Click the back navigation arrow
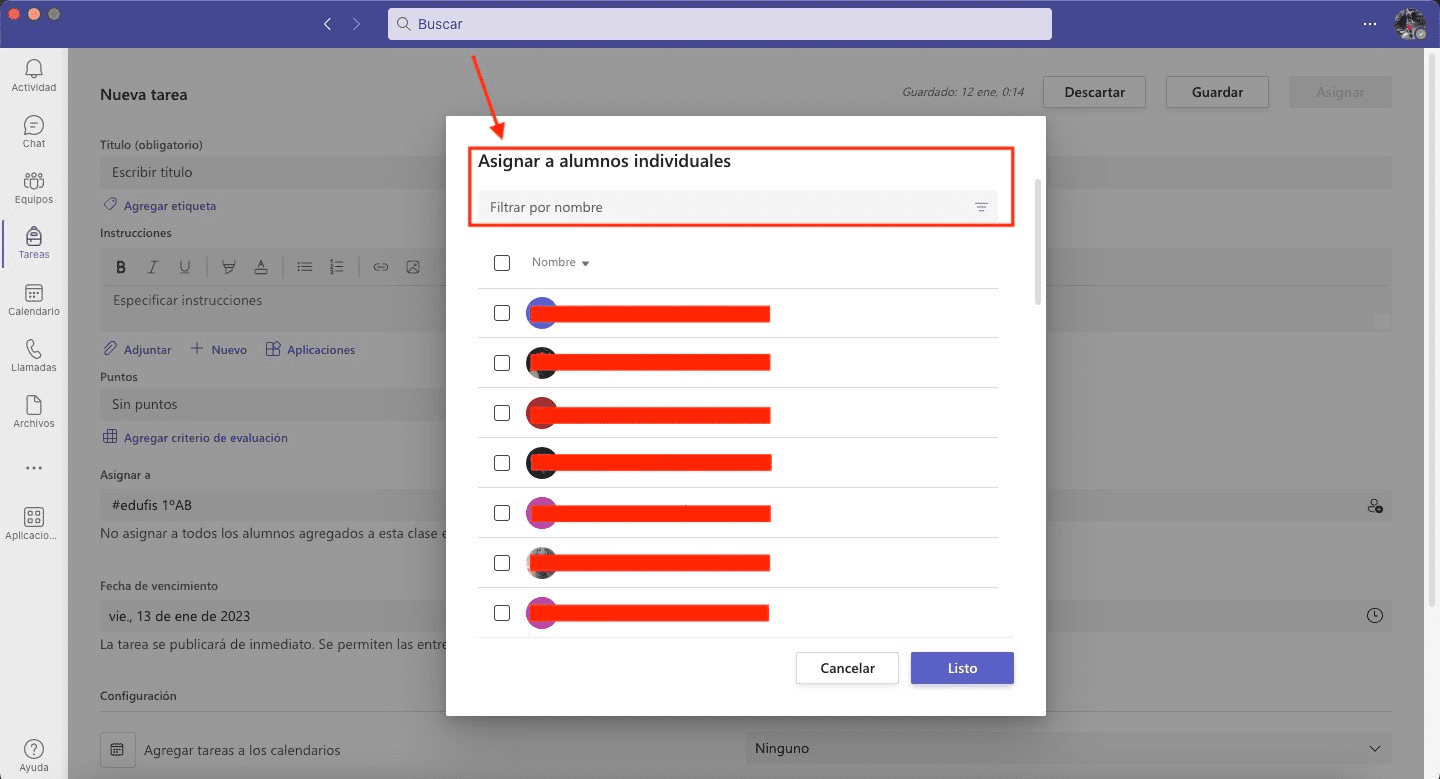This screenshot has width=1440, height=779. (327, 24)
